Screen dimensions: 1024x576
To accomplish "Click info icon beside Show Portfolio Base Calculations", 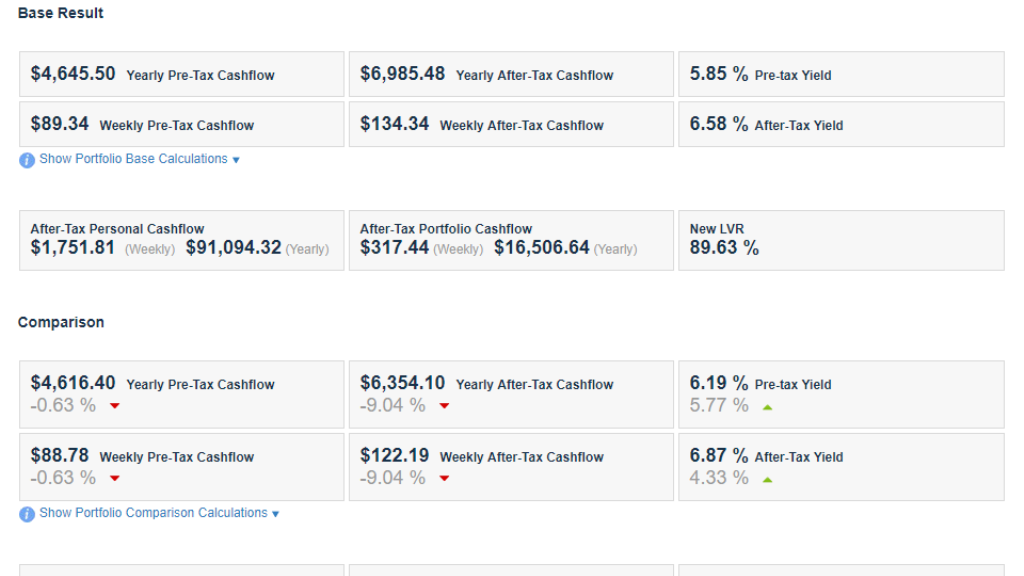I will pos(27,160).
